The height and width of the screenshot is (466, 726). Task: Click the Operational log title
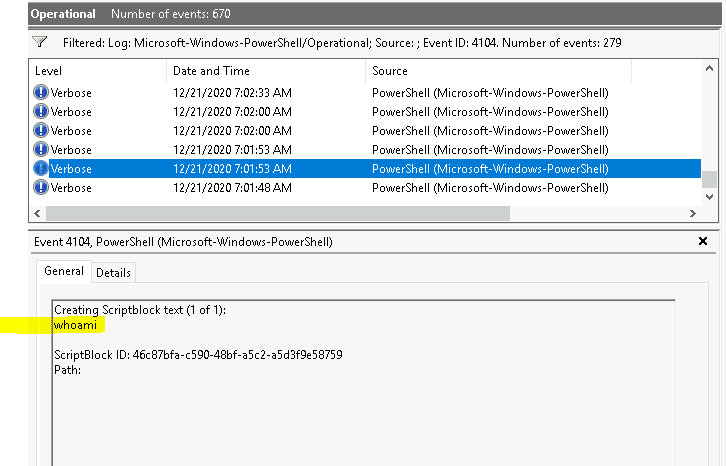click(x=63, y=14)
